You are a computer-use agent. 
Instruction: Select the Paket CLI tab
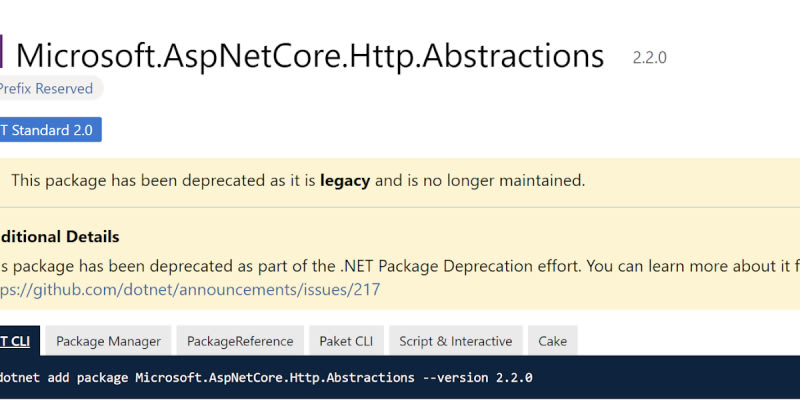pyautogui.click(x=345, y=341)
